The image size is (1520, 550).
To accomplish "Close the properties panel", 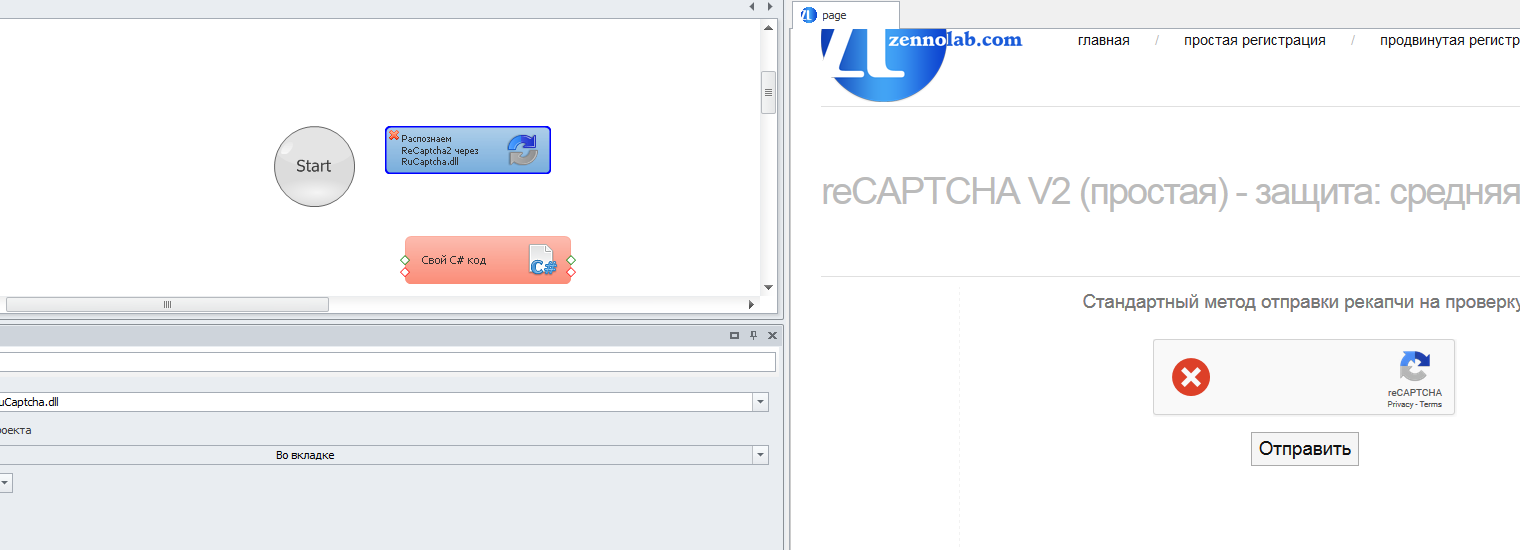I will point(772,336).
